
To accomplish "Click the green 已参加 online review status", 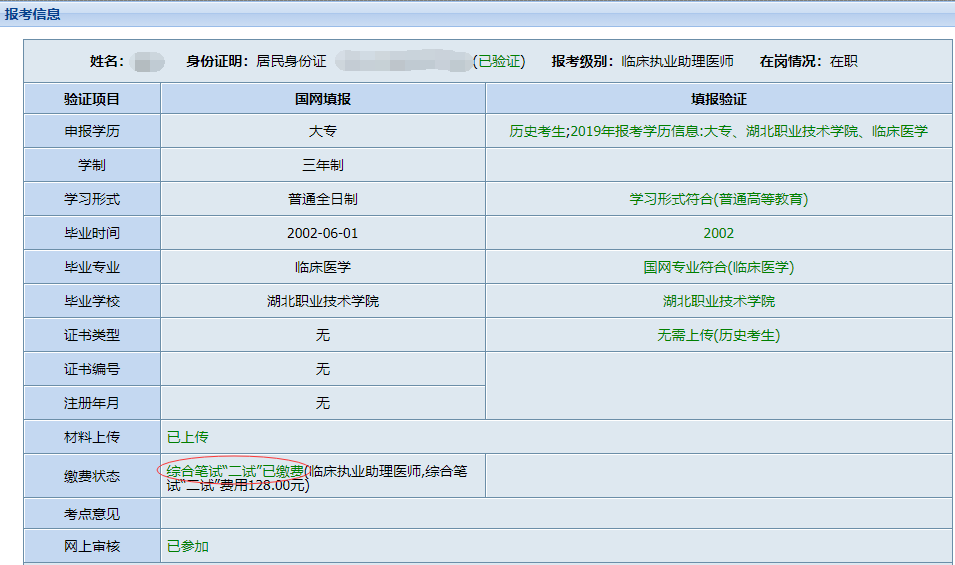I will click(187, 546).
